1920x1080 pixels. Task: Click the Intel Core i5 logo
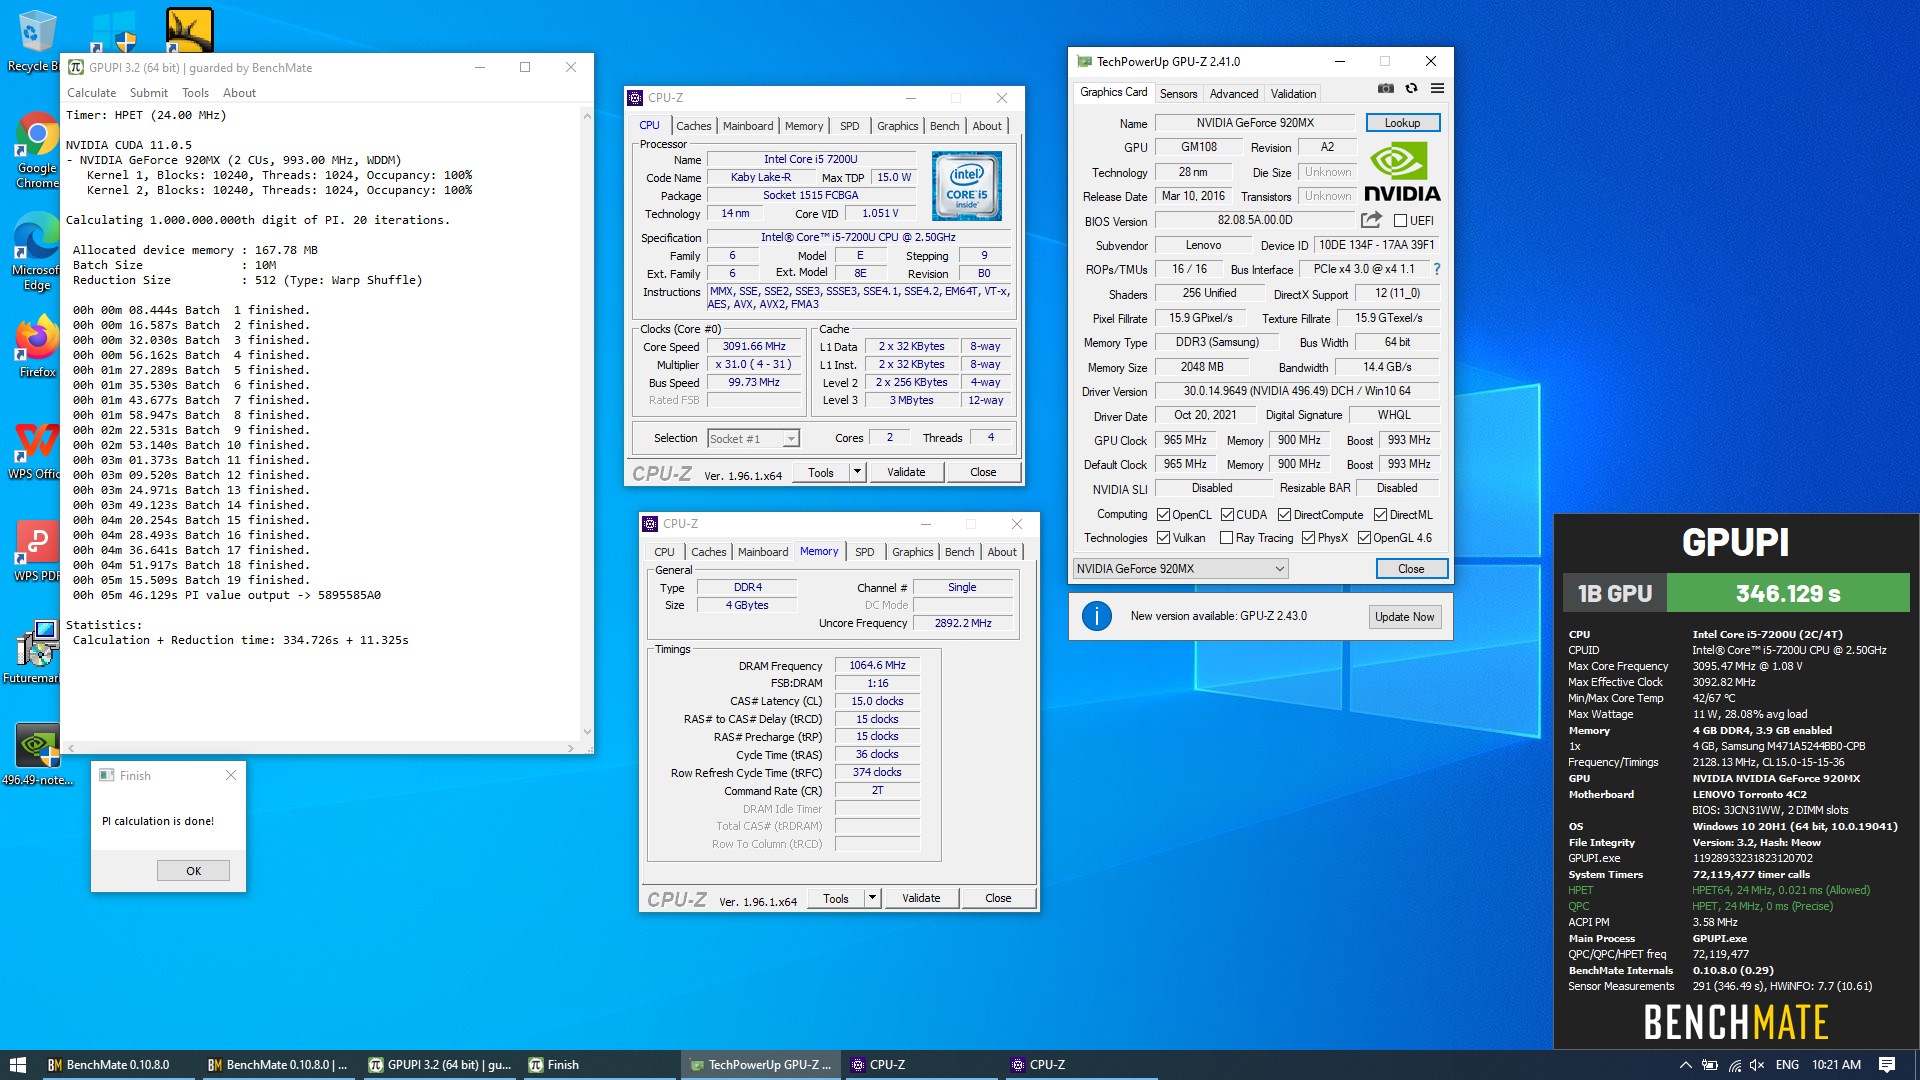966,186
